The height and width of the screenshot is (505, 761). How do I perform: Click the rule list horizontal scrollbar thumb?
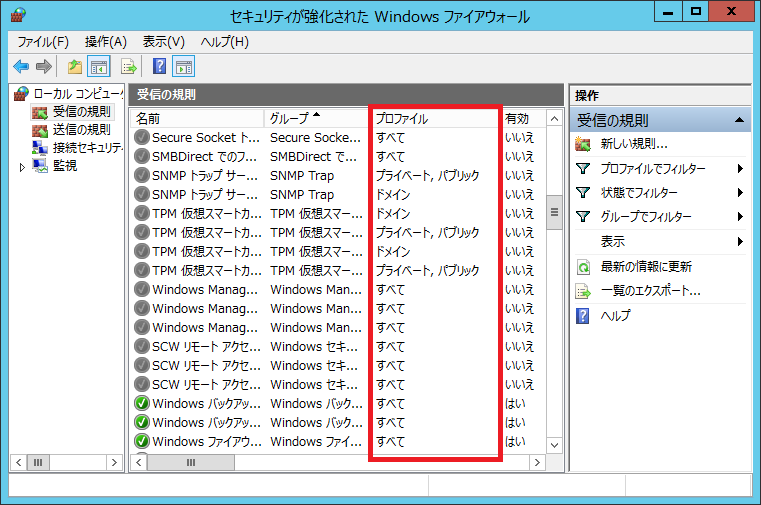[x=191, y=462]
